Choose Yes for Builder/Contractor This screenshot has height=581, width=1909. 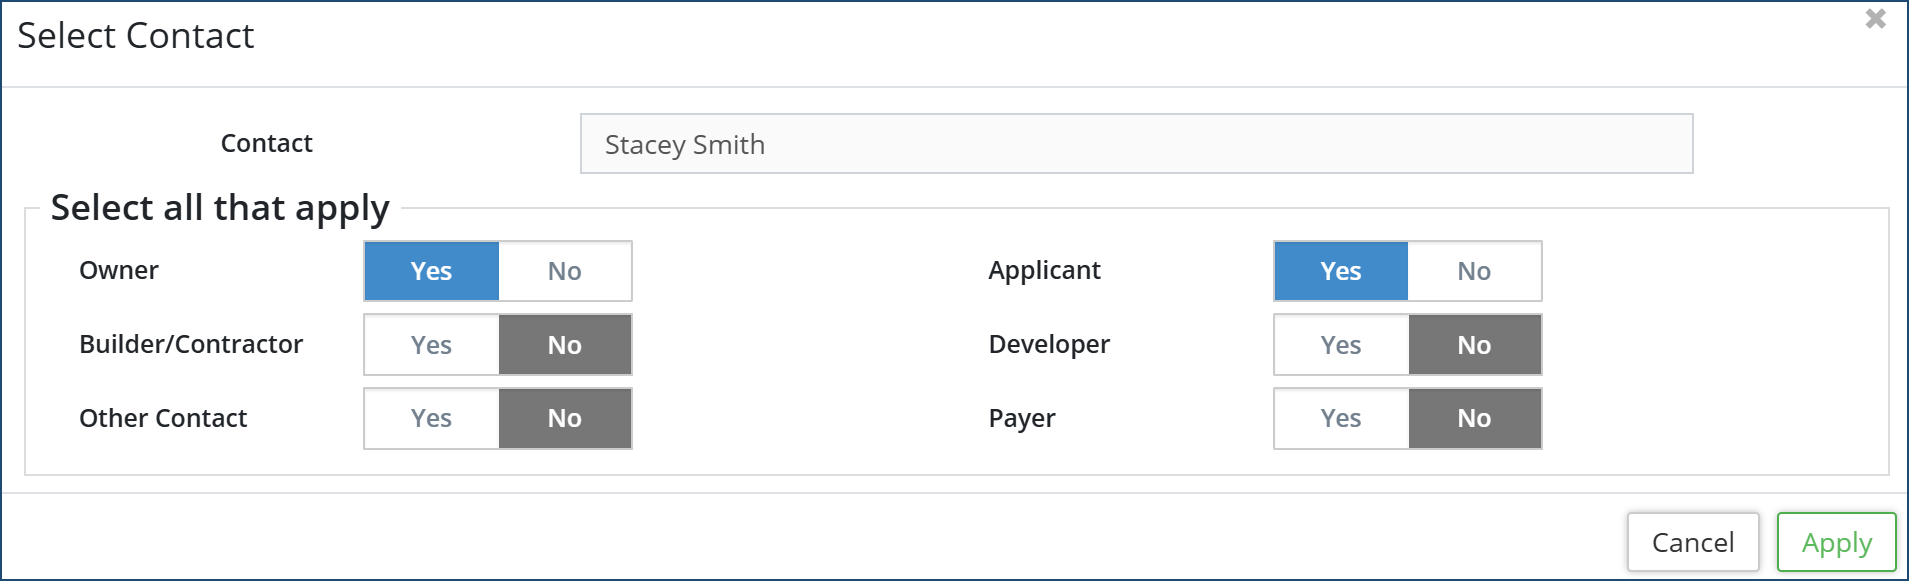click(x=432, y=345)
